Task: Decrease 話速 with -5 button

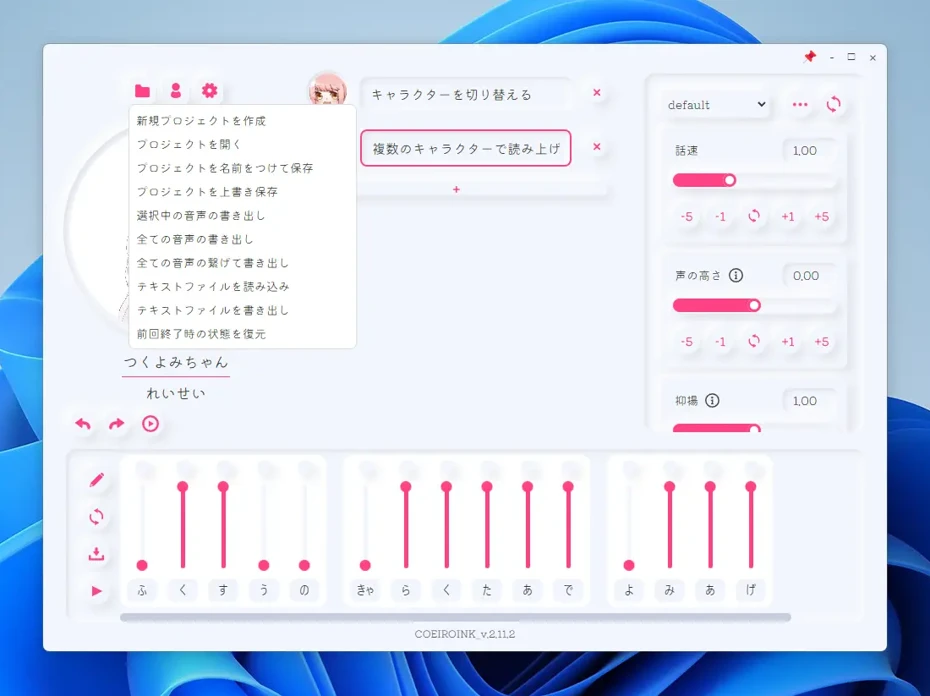Action: [x=687, y=217]
